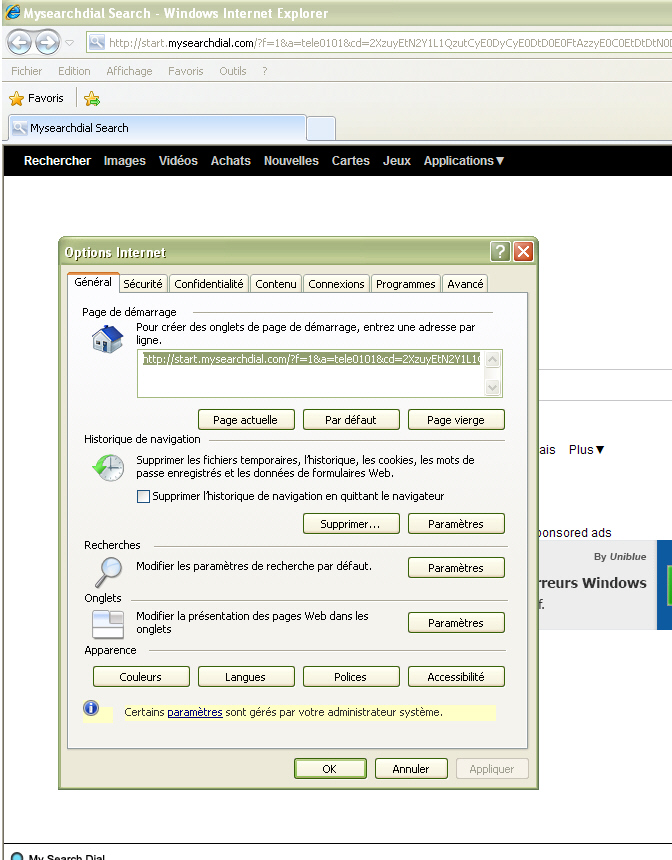672x860 pixels.
Task: Enable Supprimer l'historique en quittant checkbox
Action: [x=143, y=496]
